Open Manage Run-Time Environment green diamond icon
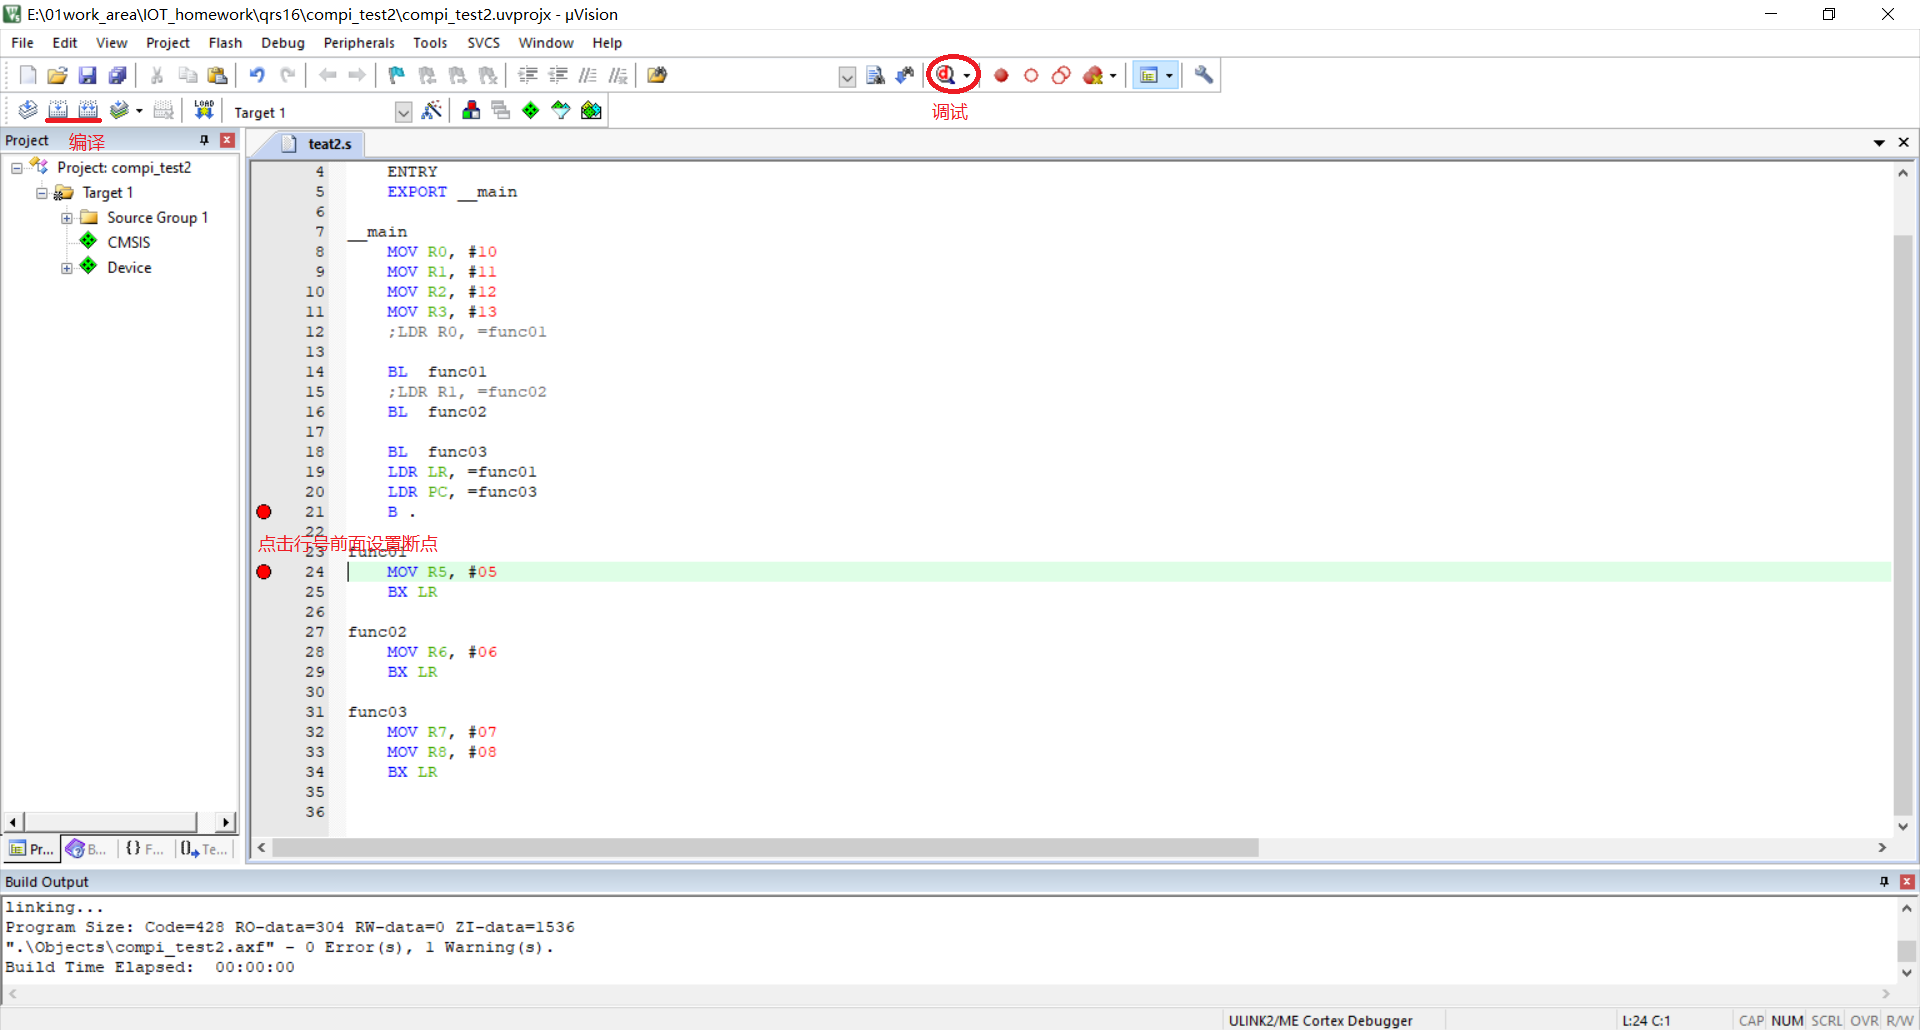1920x1030 pixels. click(531, 110)
